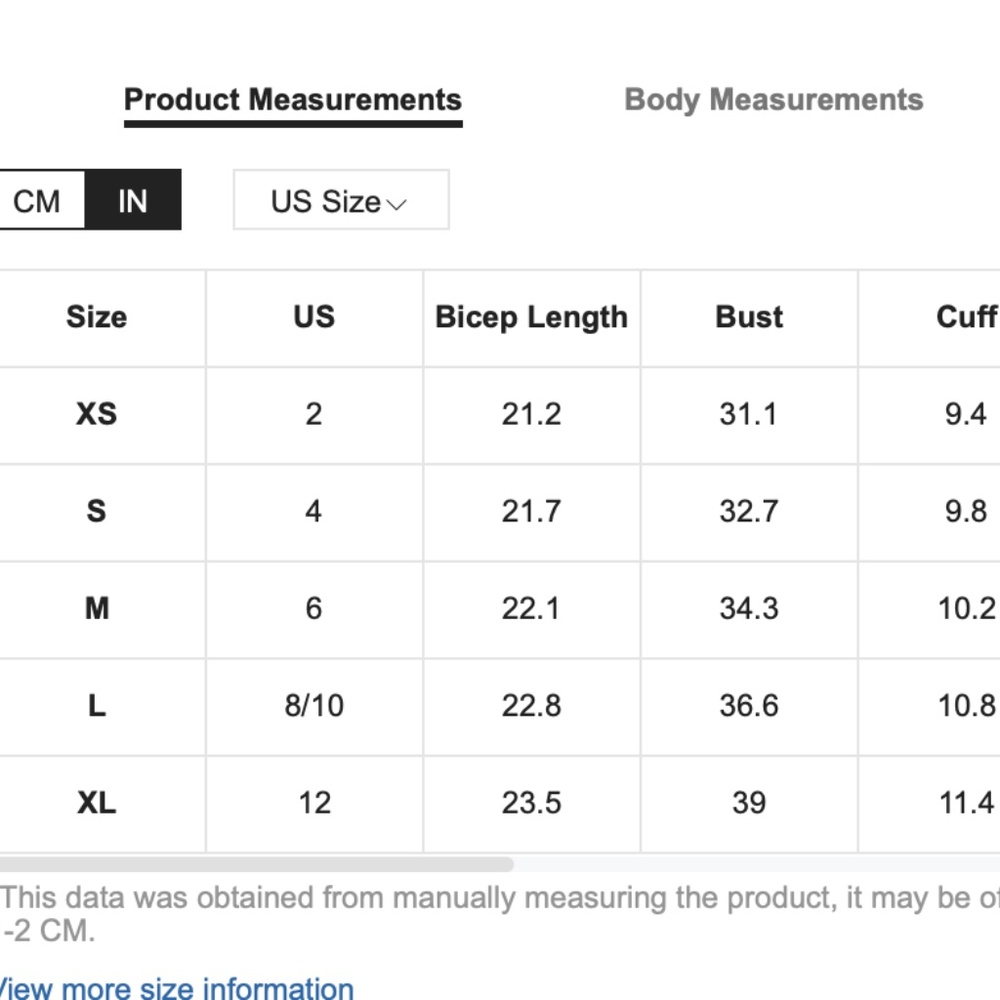
Task: Click the XS bicep length value 21.2
Action: click(531, 414)
